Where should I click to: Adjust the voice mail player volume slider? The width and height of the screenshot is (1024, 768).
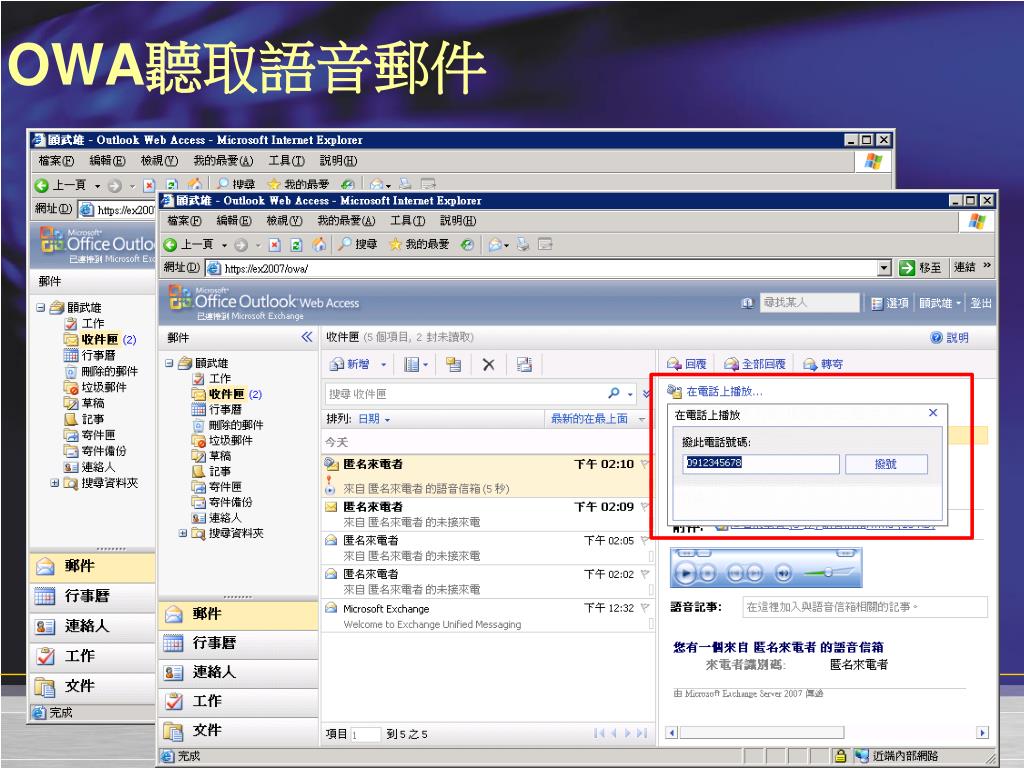pyautogui.click(x=826, y=572)
